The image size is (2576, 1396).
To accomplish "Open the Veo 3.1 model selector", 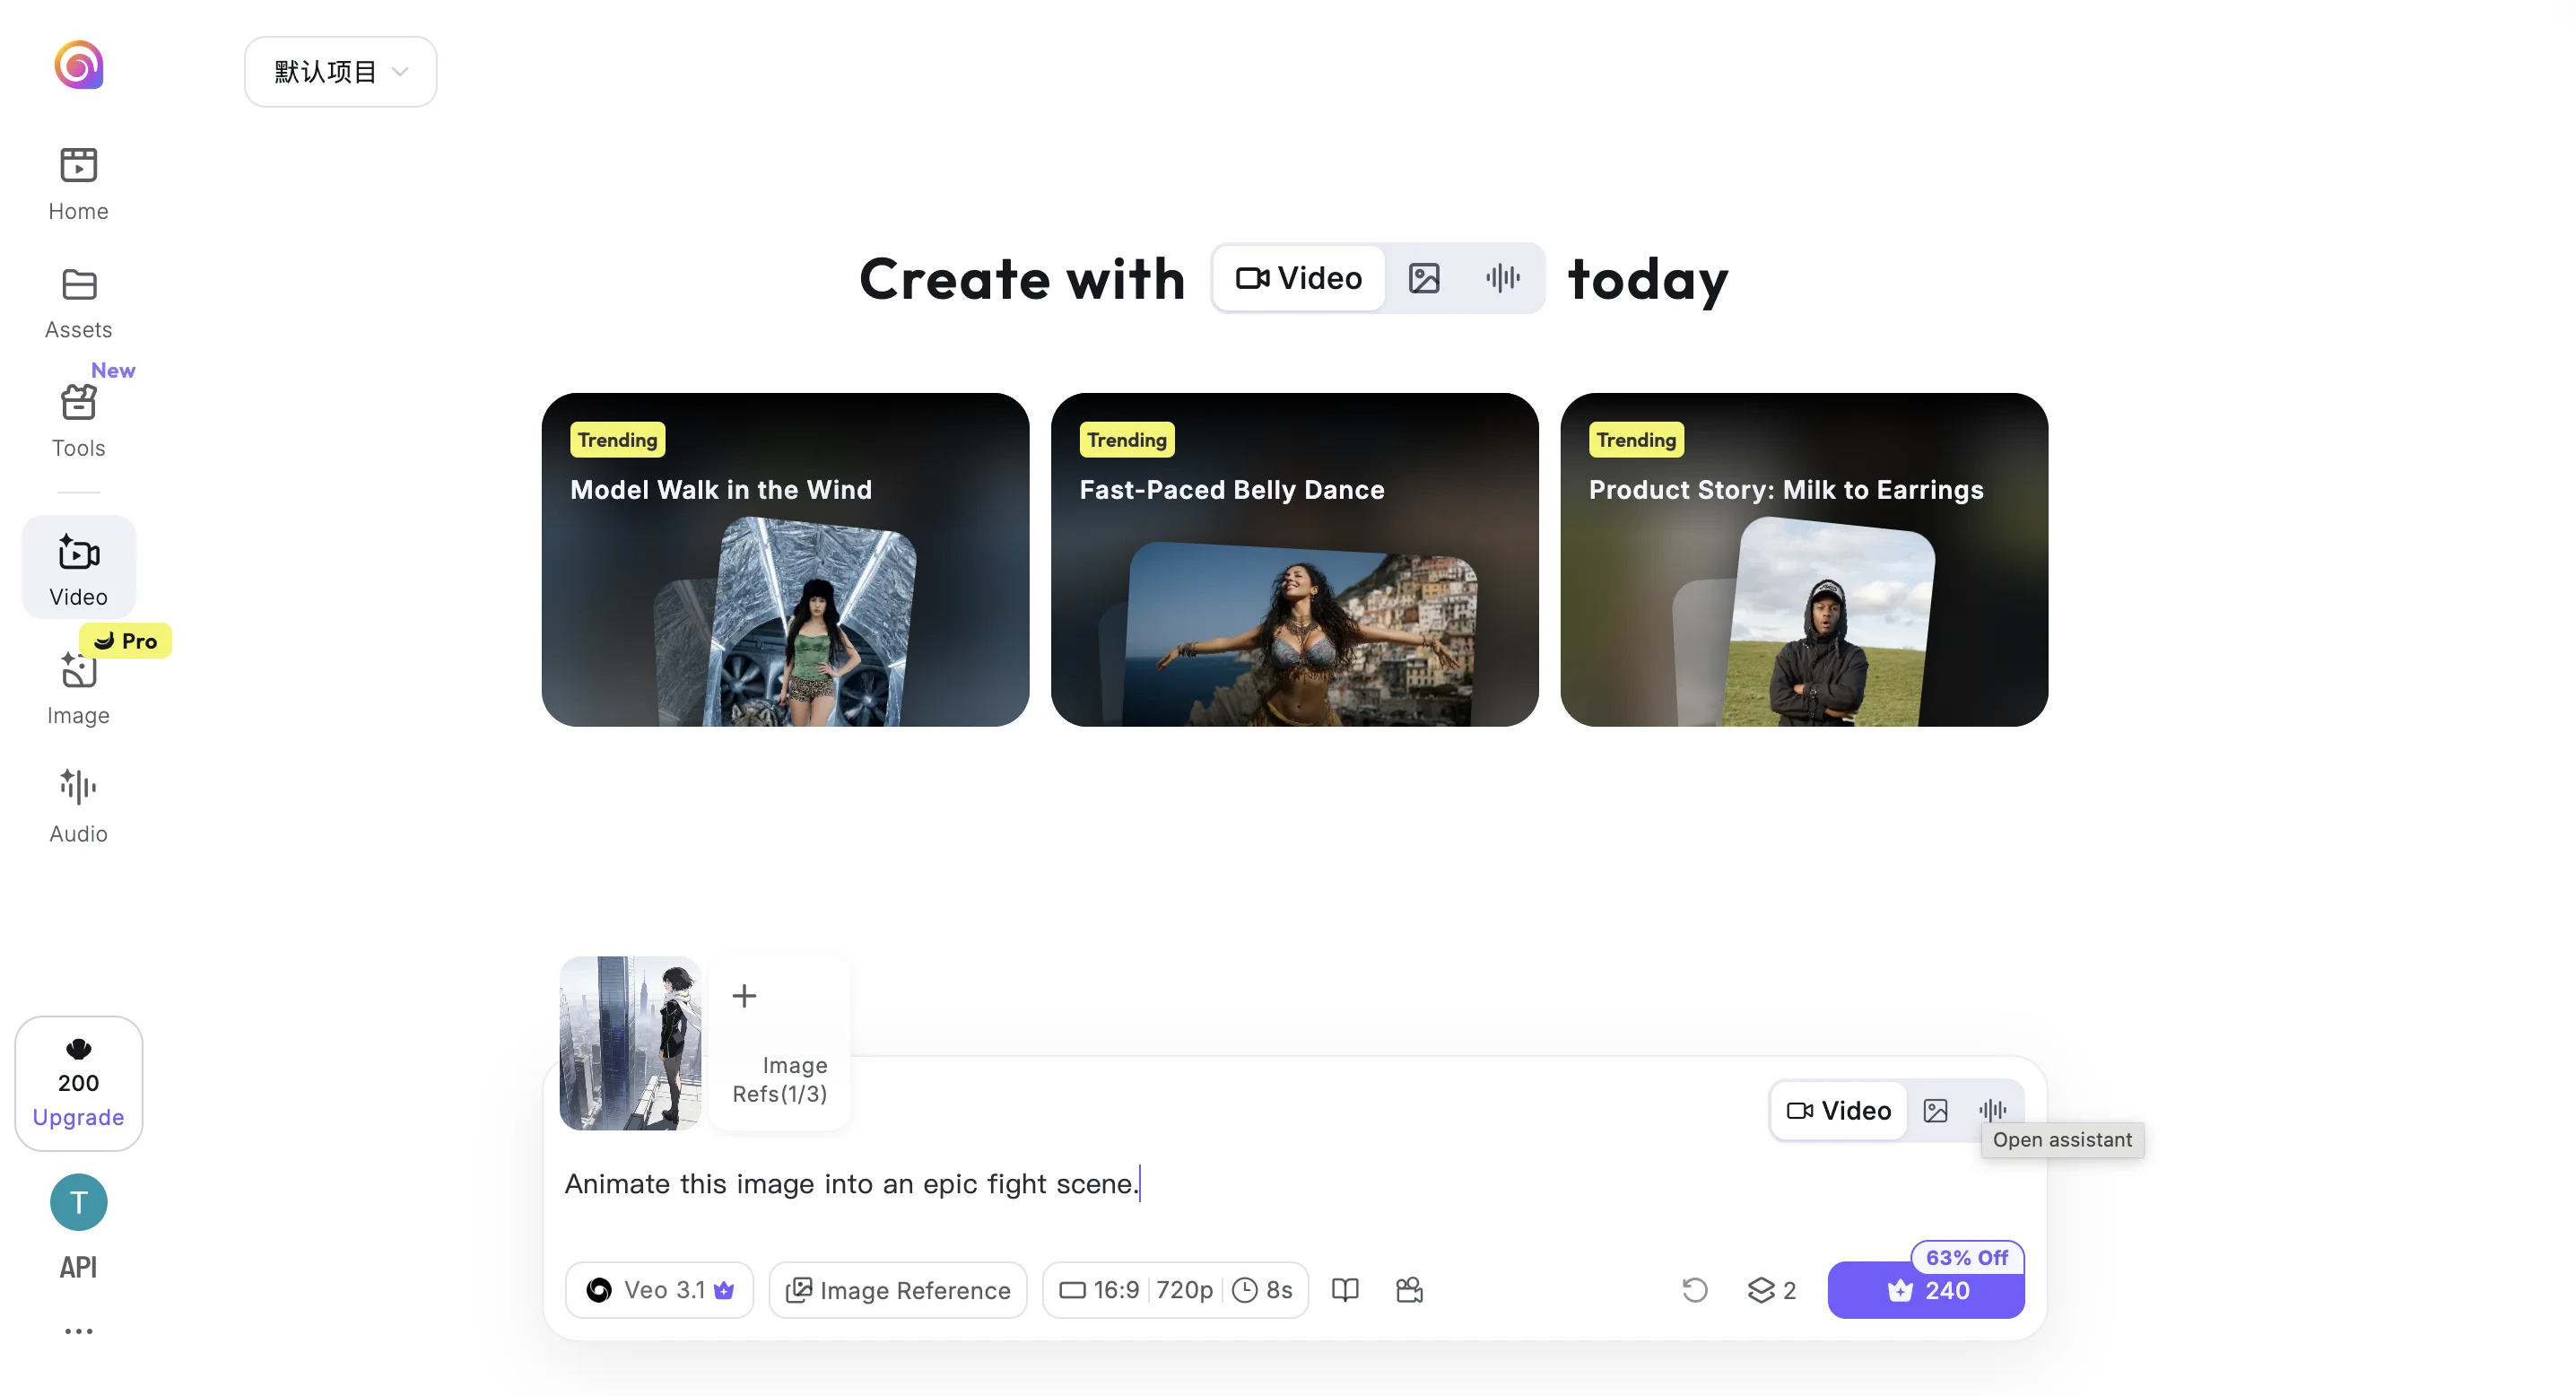I will tap(660, 1290).
